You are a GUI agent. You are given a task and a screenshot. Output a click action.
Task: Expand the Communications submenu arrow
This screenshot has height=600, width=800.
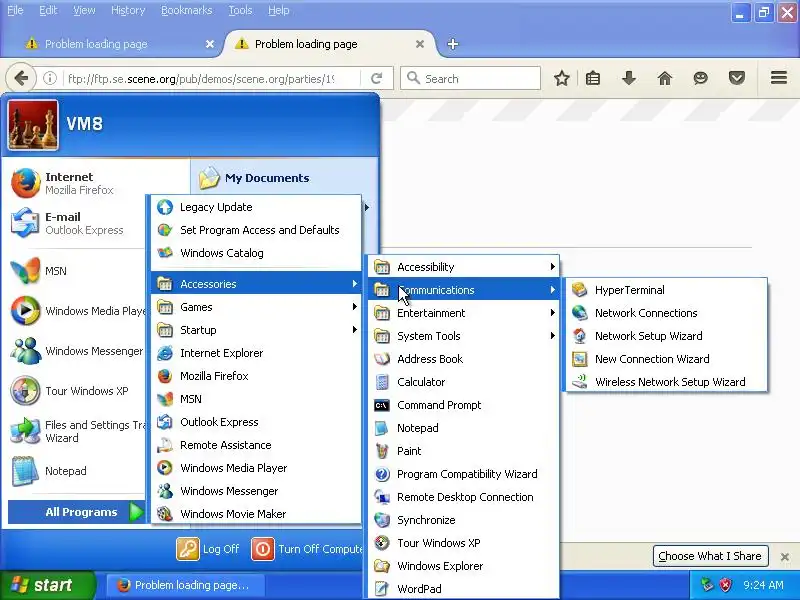coord(553,290)
